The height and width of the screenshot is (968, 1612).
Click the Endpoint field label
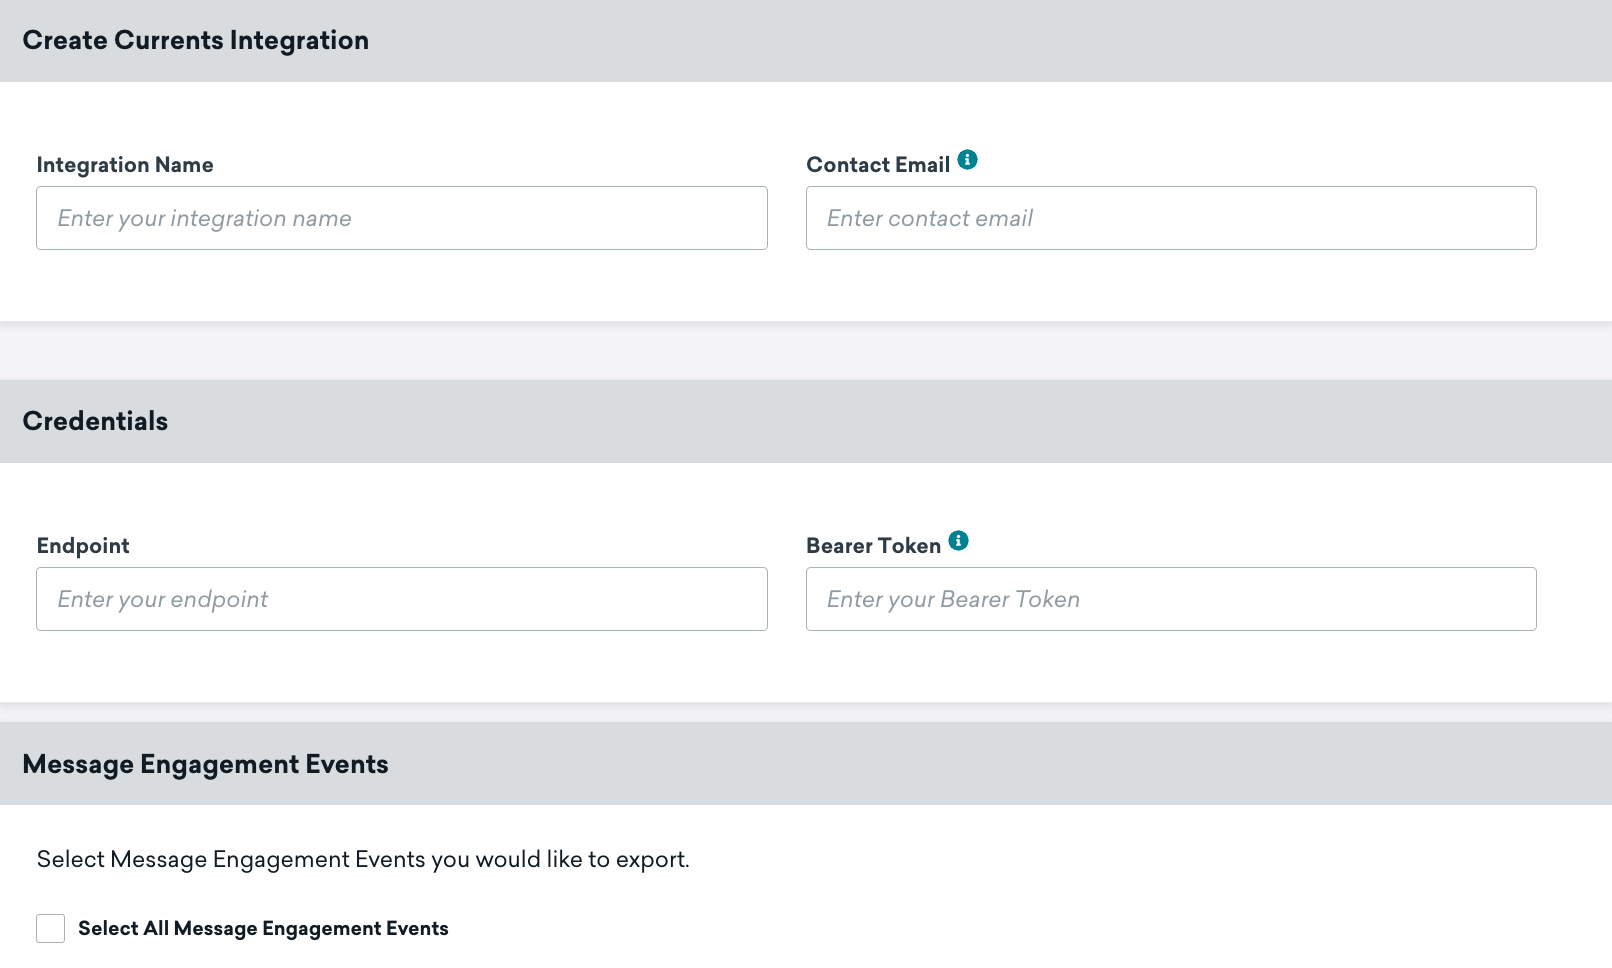click(83, 546)
